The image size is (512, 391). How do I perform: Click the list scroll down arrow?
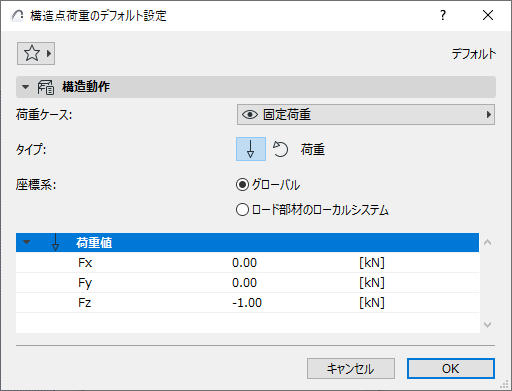tap(487, 324)
